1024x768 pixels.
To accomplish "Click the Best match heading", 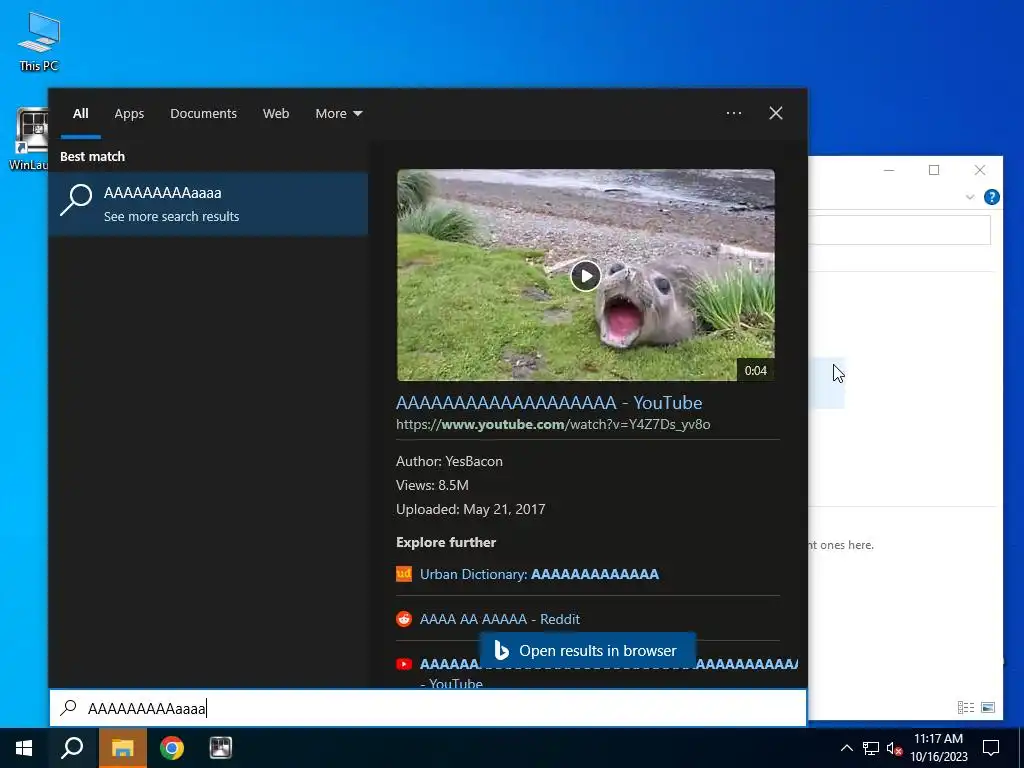I will [x=92, y=157].
